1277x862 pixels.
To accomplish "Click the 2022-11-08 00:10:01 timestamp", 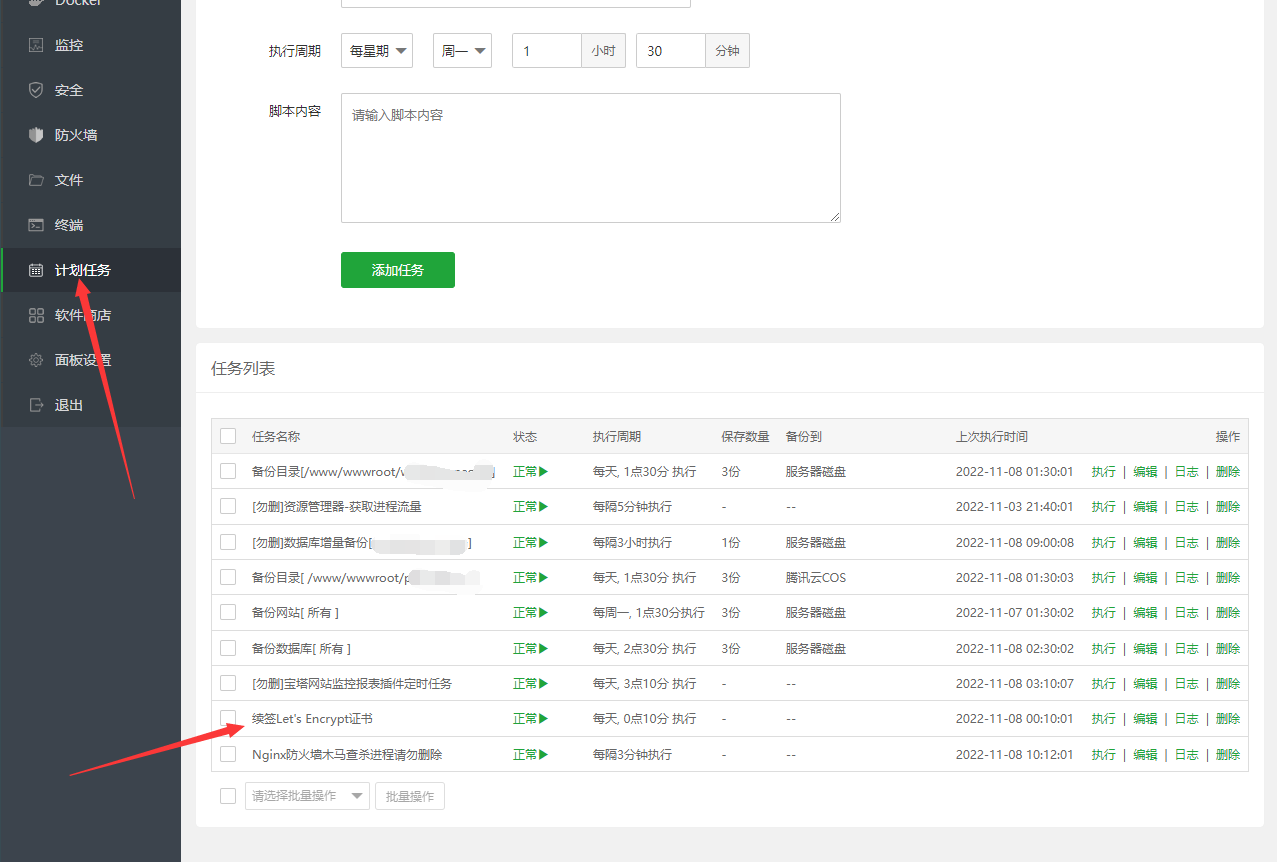I will [x=1014, y=719].
